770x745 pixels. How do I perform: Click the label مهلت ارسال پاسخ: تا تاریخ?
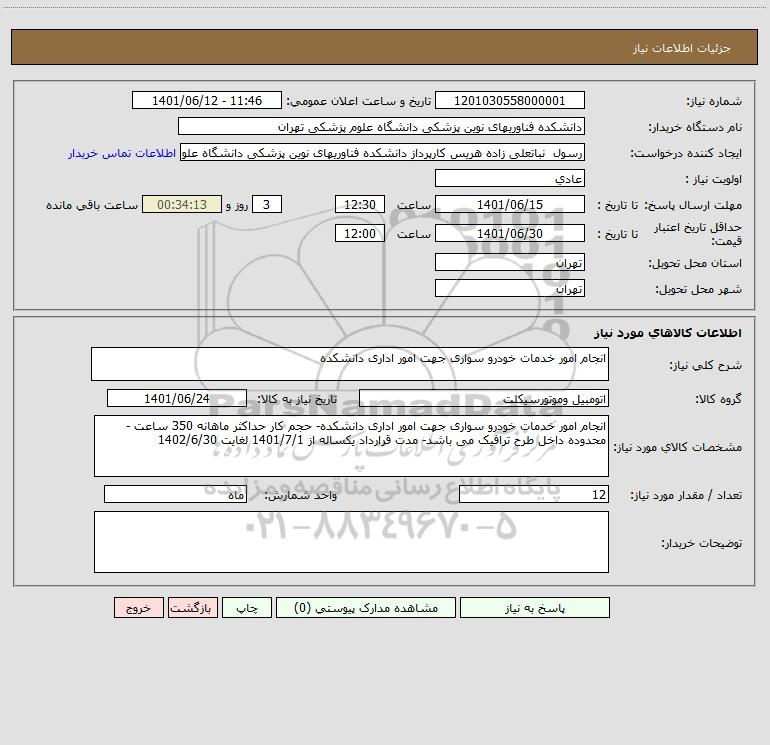click(669, 205)
